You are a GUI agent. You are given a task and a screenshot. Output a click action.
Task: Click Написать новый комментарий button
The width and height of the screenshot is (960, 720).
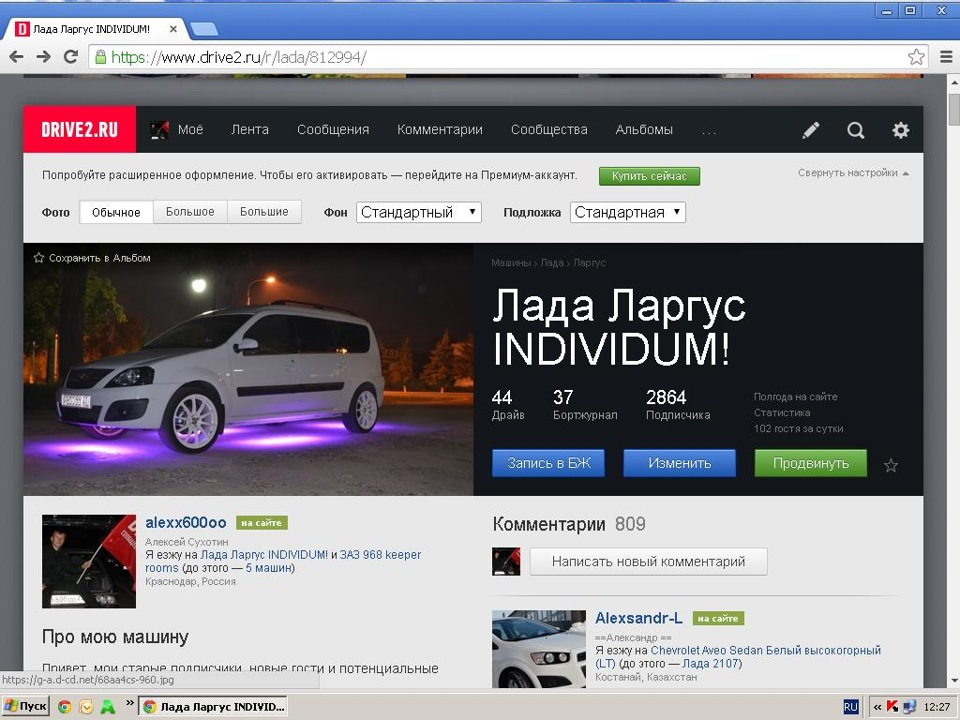pyautogui.click(x=648, y=561)
